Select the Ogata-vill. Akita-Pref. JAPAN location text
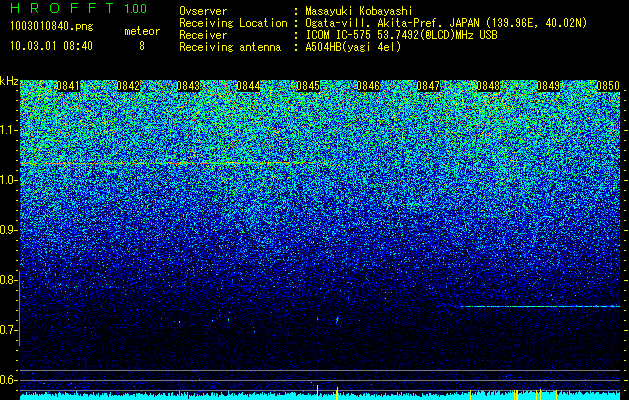This screenshot has height=400, width=629. coord(446,23)
